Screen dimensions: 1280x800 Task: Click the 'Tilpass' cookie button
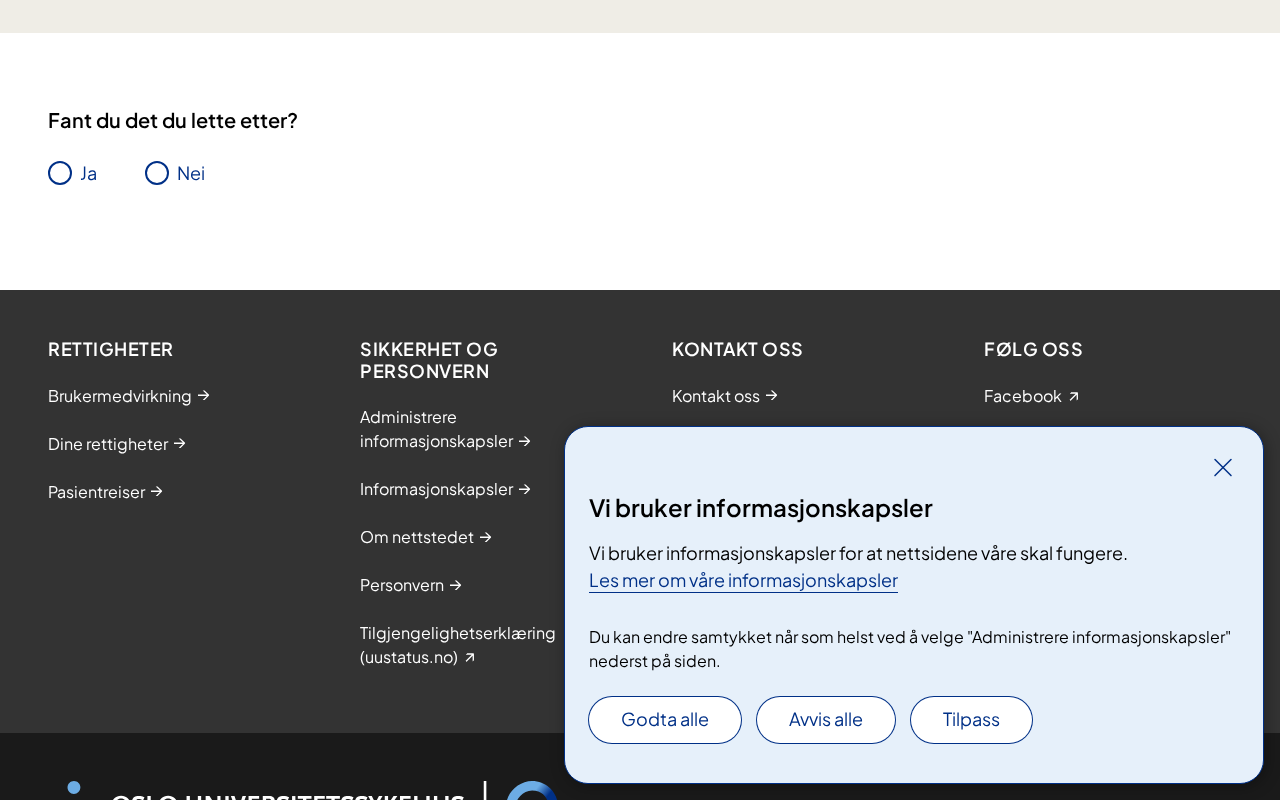click(971, 720)
